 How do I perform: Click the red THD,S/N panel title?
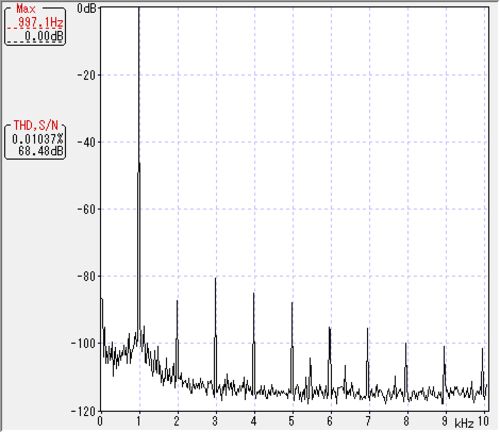click(36, 125)
